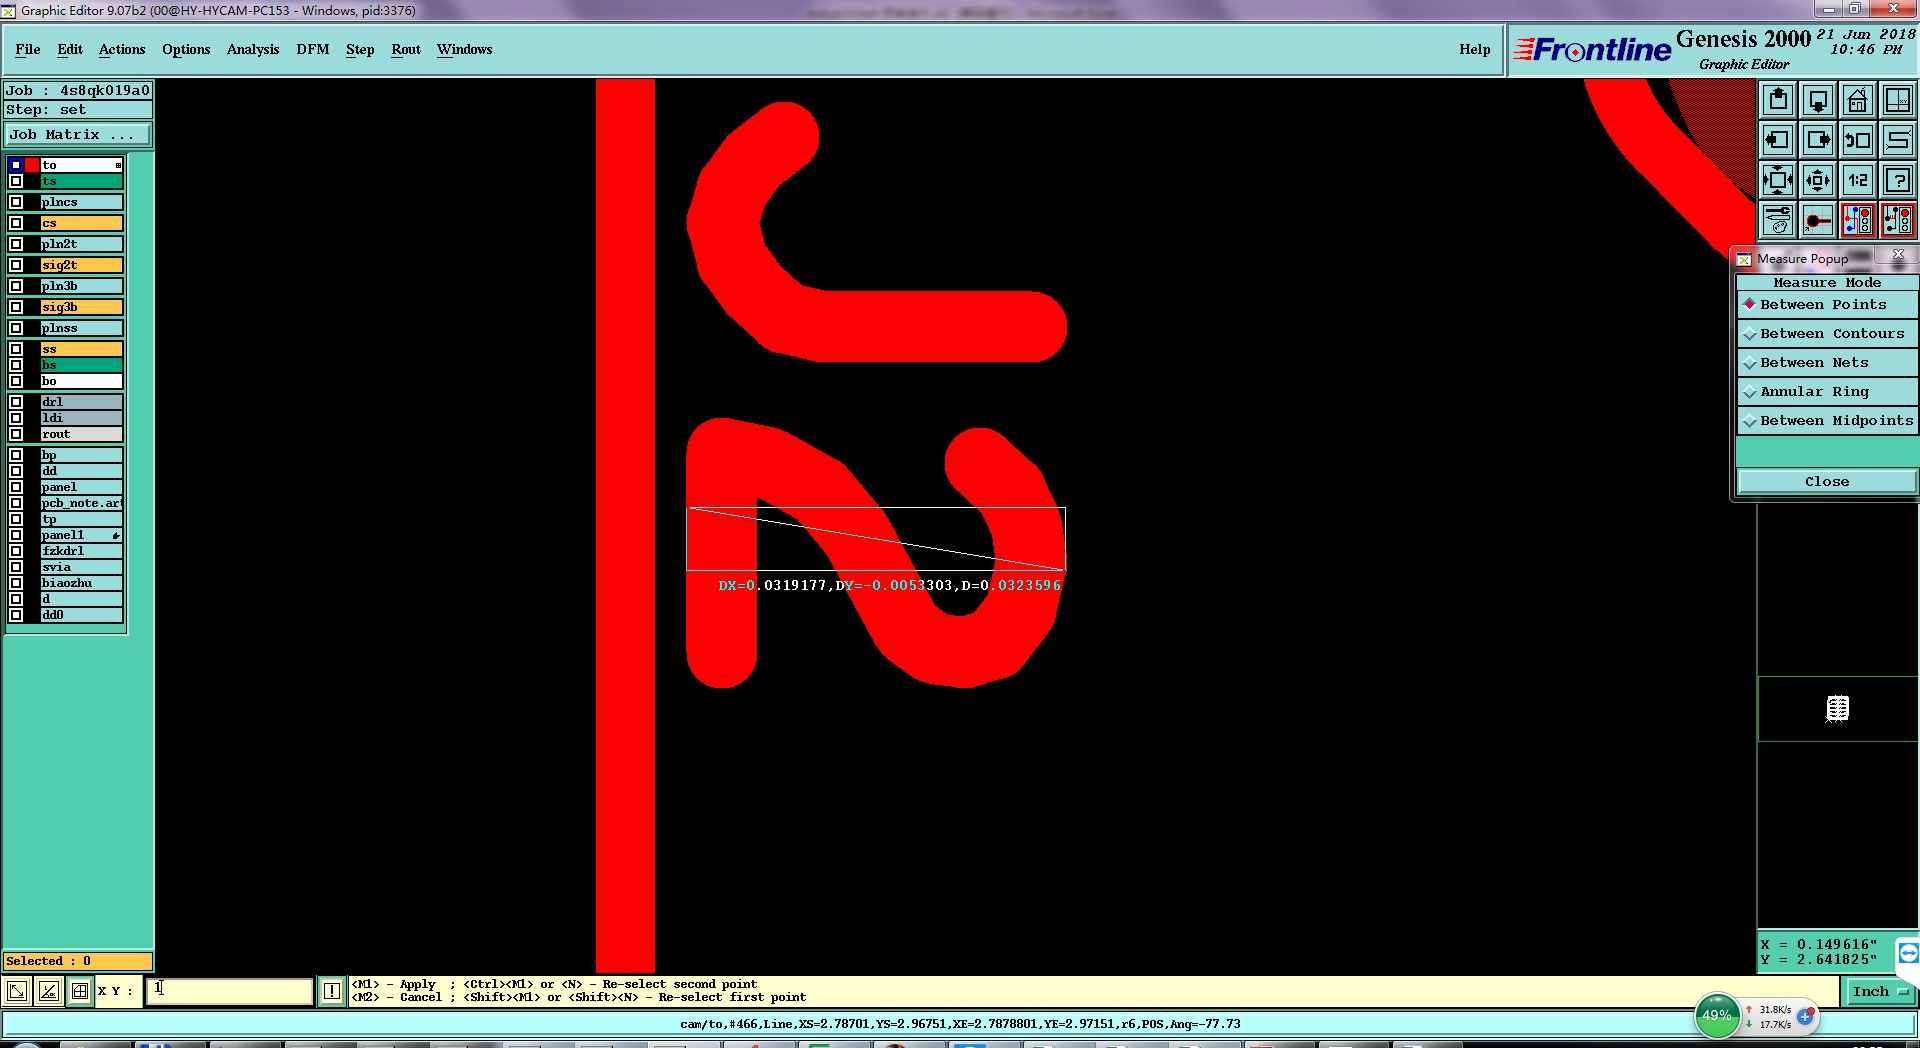Viewport: 1920px width, 1048px height.
Task: Select layer name ldi in layer list
Action: point(82,418)
